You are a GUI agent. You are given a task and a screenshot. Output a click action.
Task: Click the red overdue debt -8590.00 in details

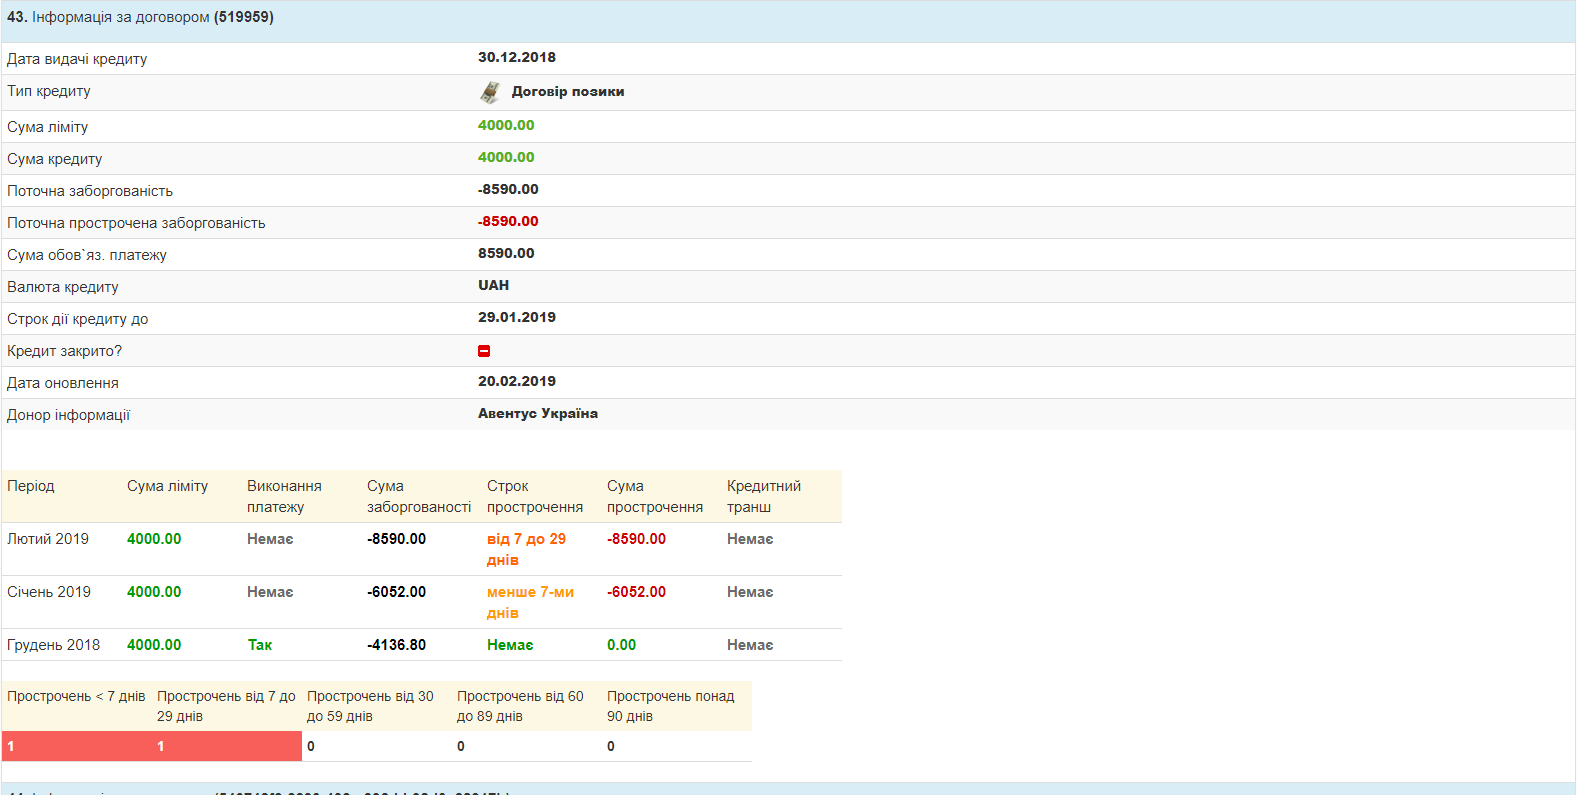click(x=508, y=222)
